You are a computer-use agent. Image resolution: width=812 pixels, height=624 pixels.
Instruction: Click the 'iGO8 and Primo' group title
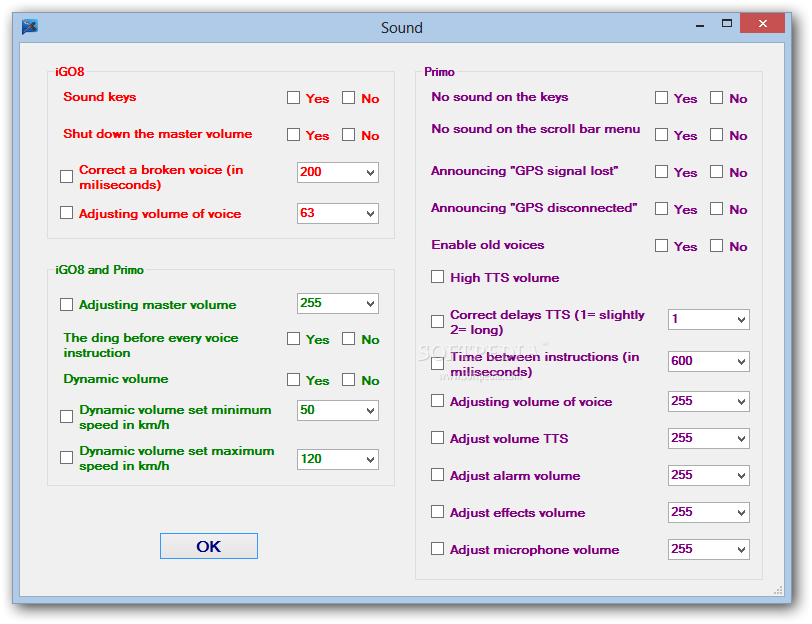tap(99, 270)
